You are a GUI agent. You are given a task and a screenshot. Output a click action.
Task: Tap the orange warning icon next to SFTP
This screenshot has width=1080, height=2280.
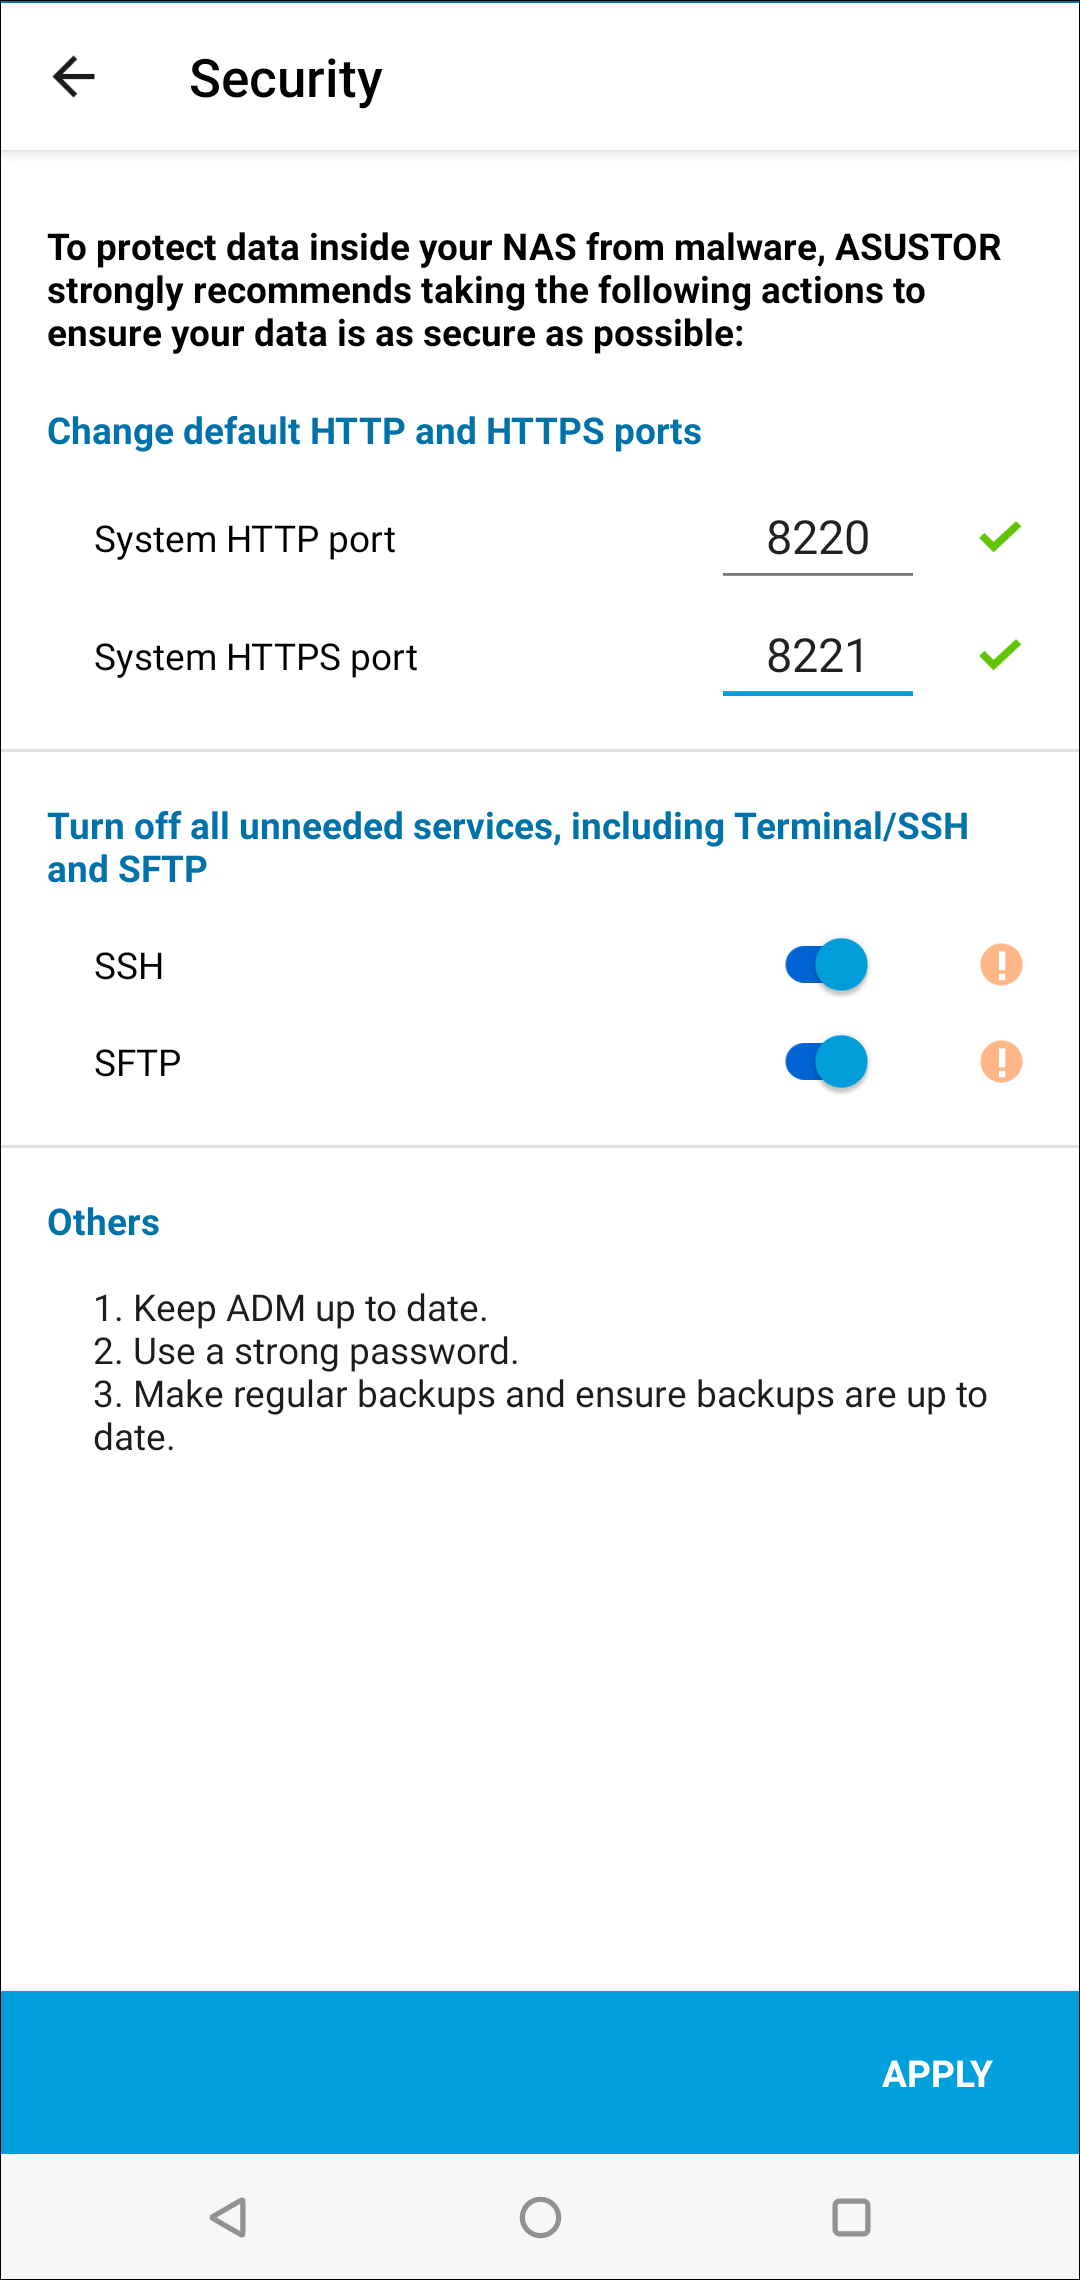click(1001, 1062)
